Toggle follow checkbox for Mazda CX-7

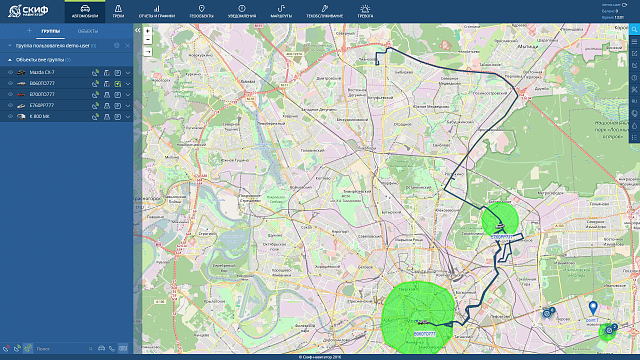click(x=118, y=73)
